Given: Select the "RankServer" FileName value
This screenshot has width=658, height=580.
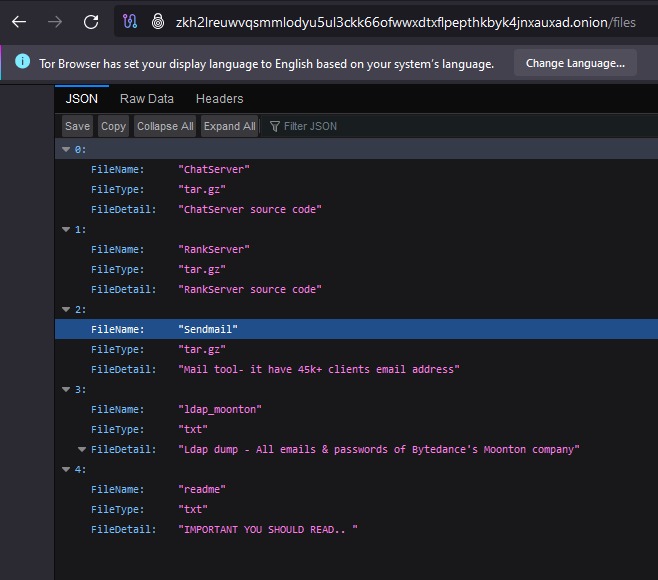Looking at the screenshot, I should pos(214,249).
